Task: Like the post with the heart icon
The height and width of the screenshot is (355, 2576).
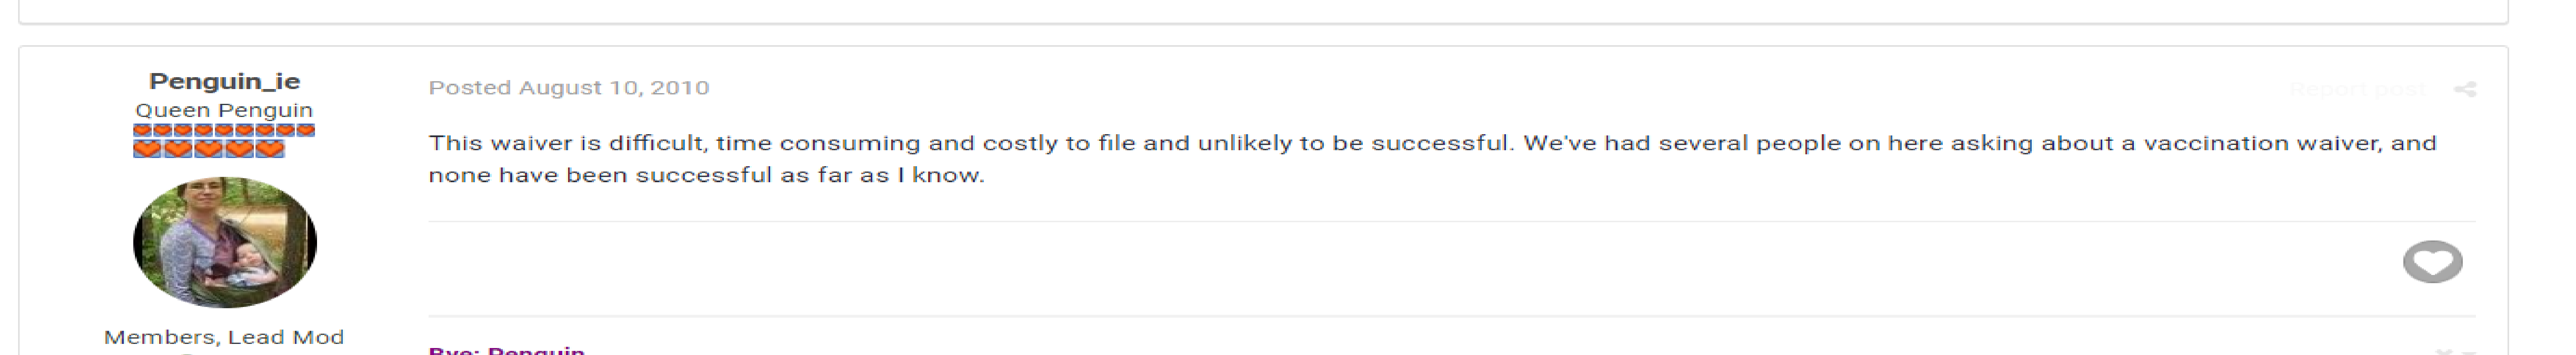Action: pyautogui.click(x=2432, y=262)
